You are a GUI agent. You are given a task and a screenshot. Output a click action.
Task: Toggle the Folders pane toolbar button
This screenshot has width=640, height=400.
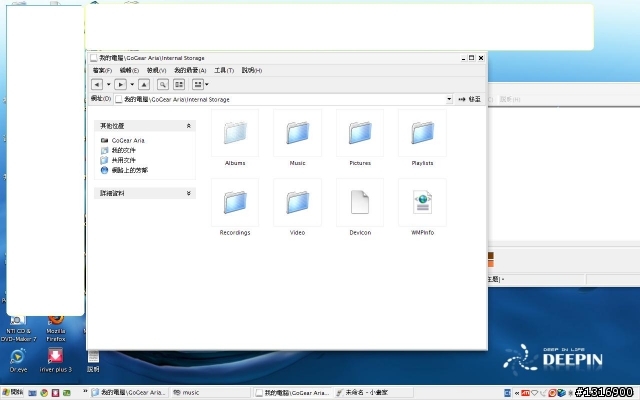[179, 84]
